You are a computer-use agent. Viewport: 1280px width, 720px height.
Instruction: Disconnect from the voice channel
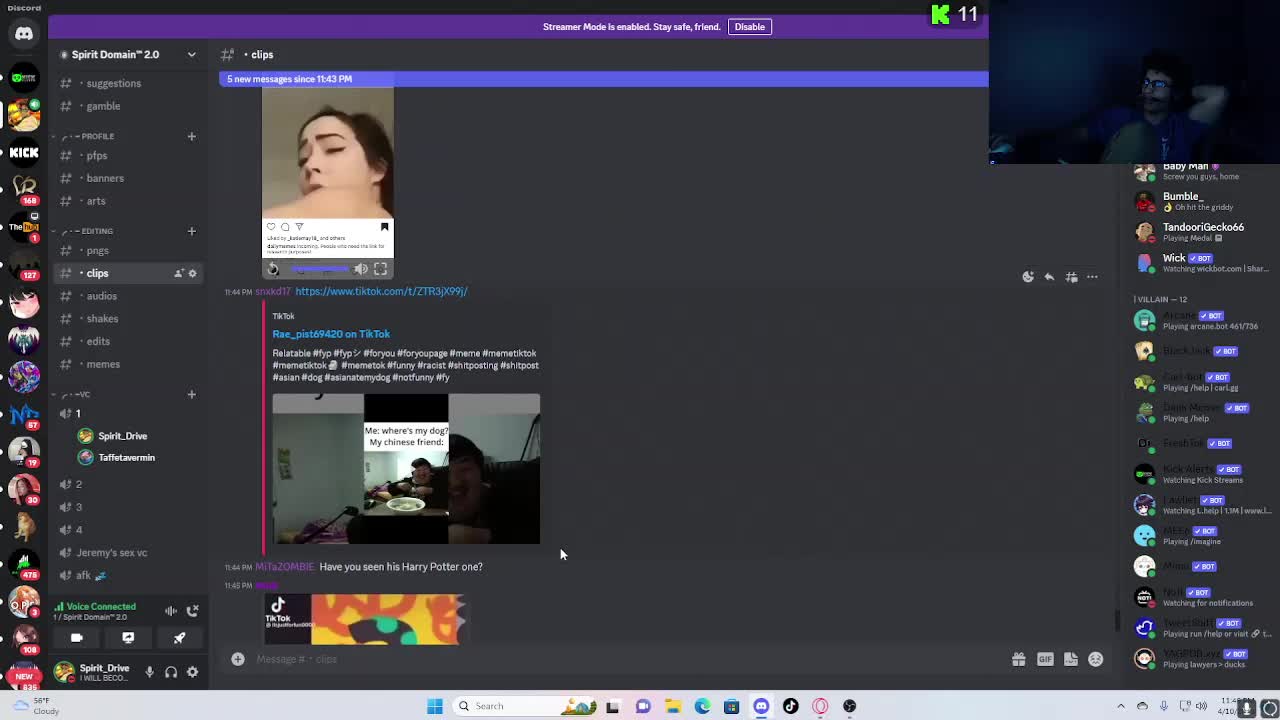[193, 610]
